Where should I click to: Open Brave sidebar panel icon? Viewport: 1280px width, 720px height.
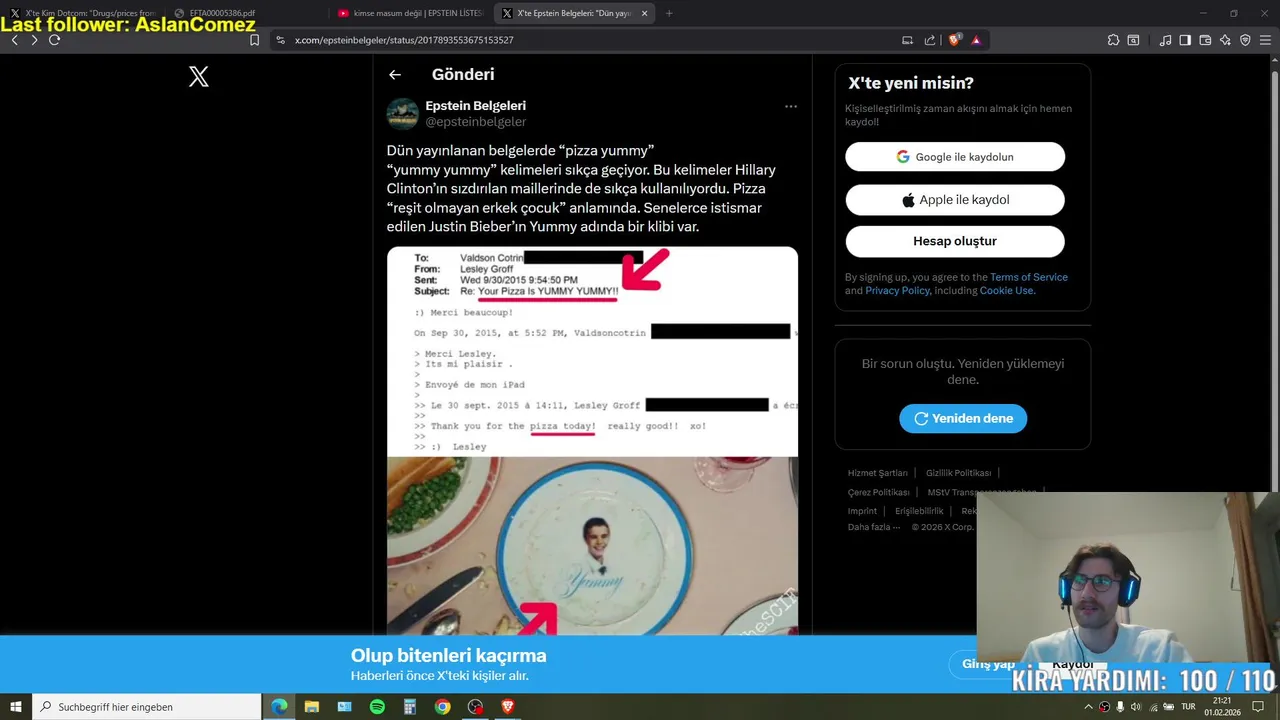(1185, 40)
